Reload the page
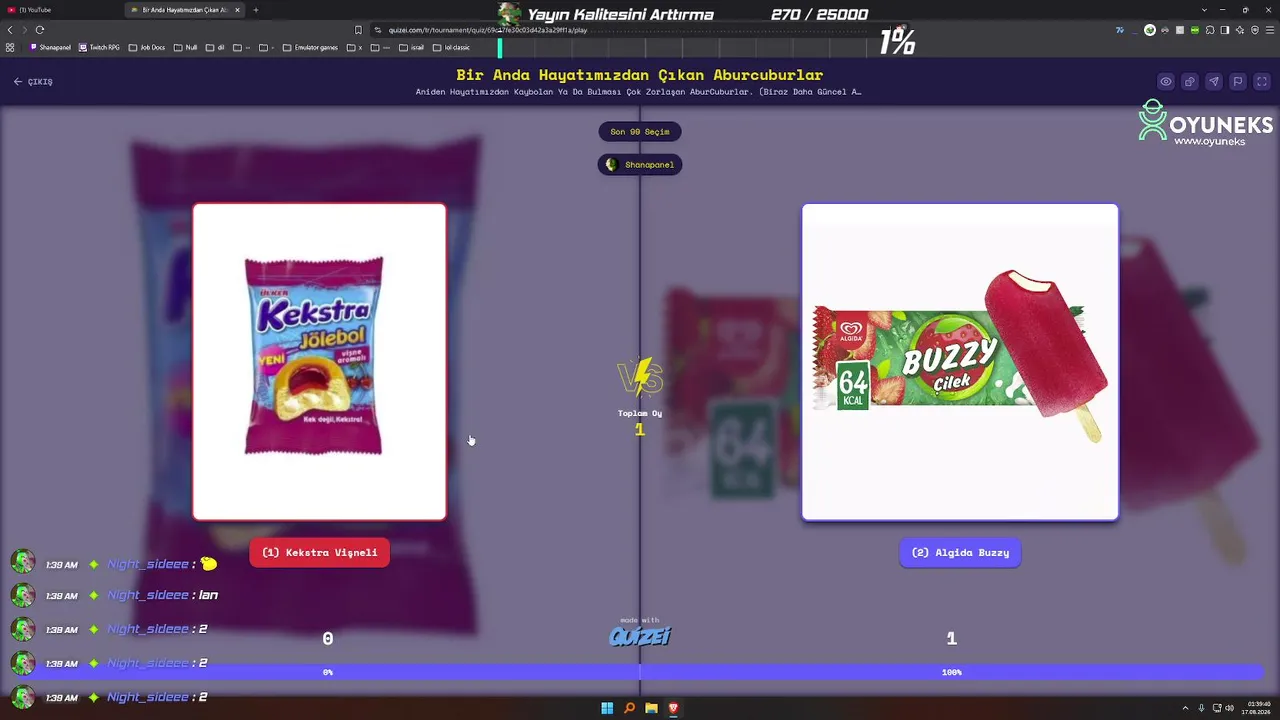 40,30
